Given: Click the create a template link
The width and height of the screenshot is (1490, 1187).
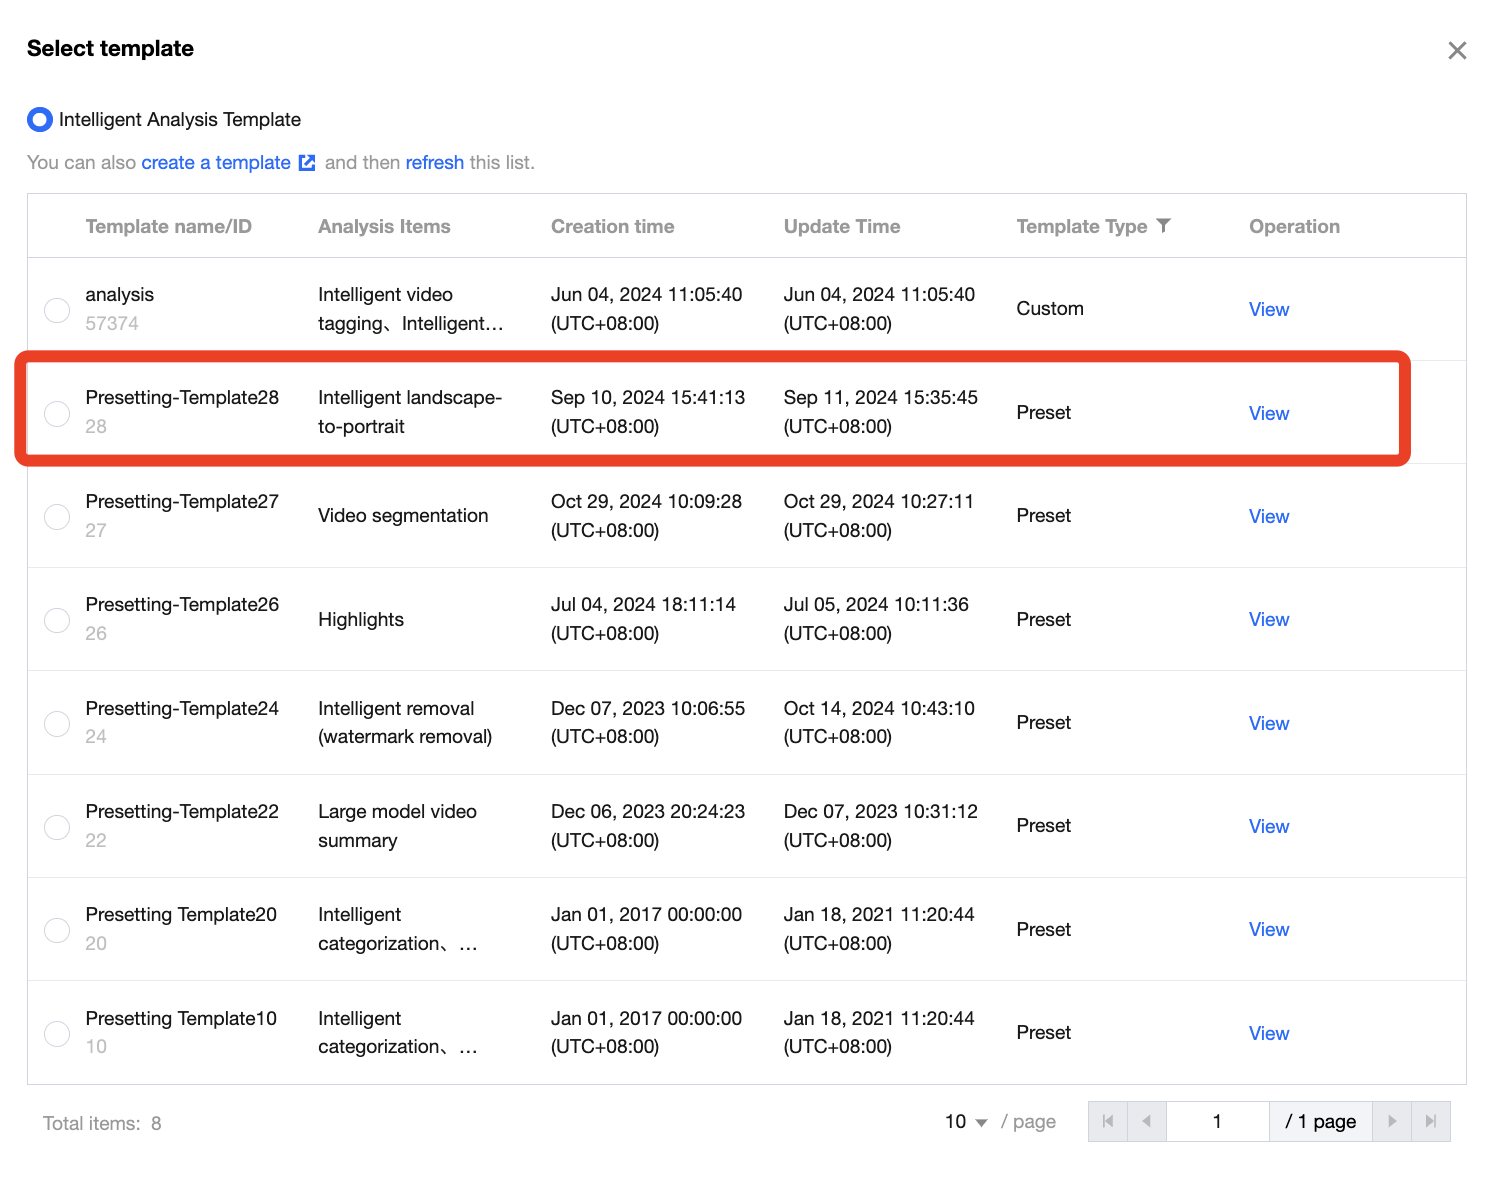Looking at the screenshot, I should (x=216, y=163).
